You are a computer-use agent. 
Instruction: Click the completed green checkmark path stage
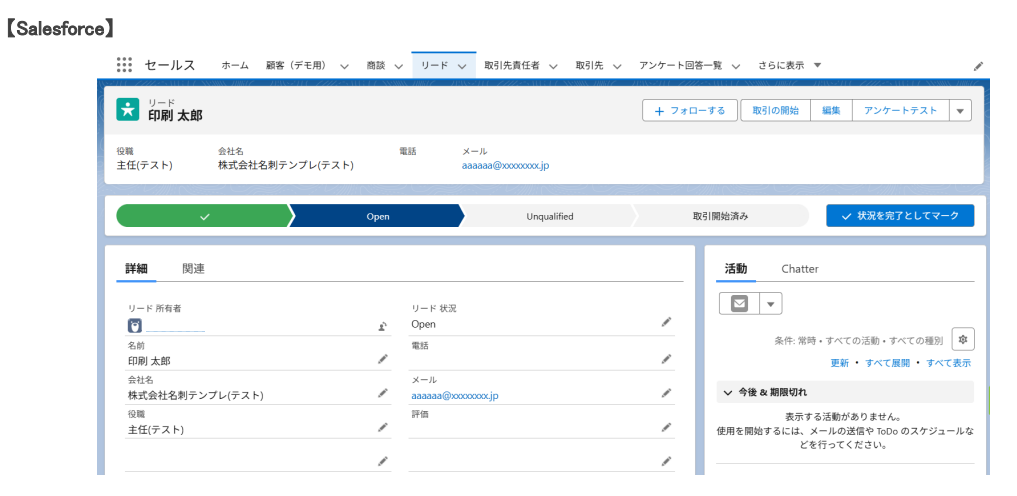pos(204,217)
